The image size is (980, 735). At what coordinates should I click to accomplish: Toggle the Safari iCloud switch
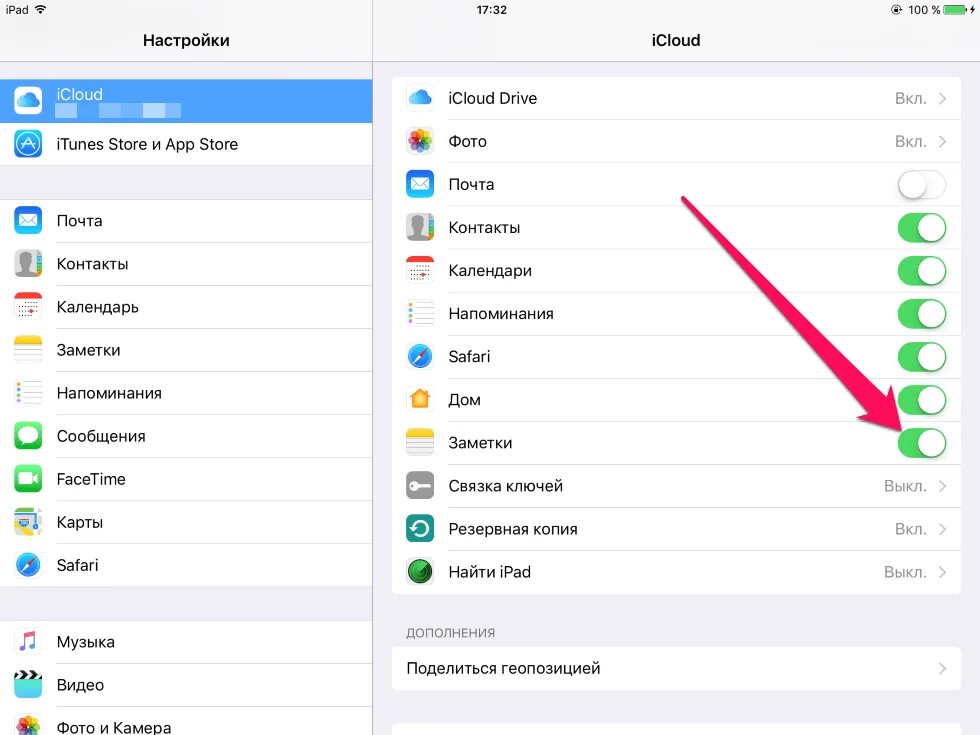point(921,357)
